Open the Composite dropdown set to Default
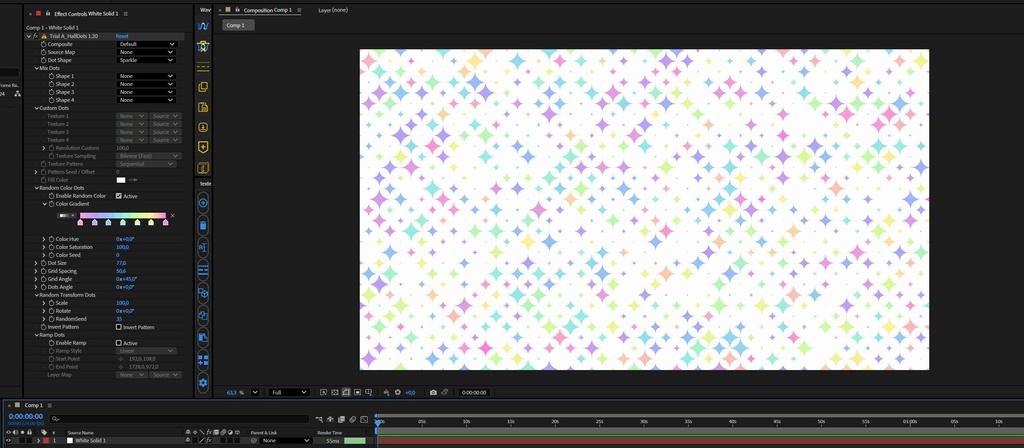Screen dimensions: 1024x448 point(146,44)
